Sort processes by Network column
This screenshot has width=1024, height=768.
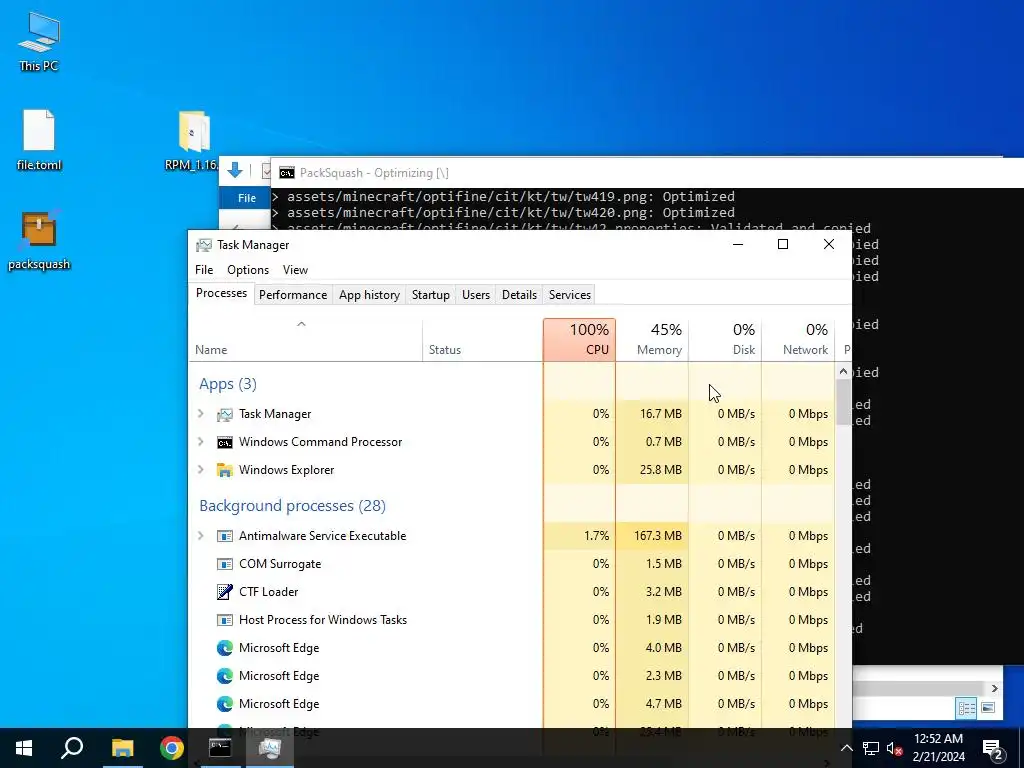[798, 340]
